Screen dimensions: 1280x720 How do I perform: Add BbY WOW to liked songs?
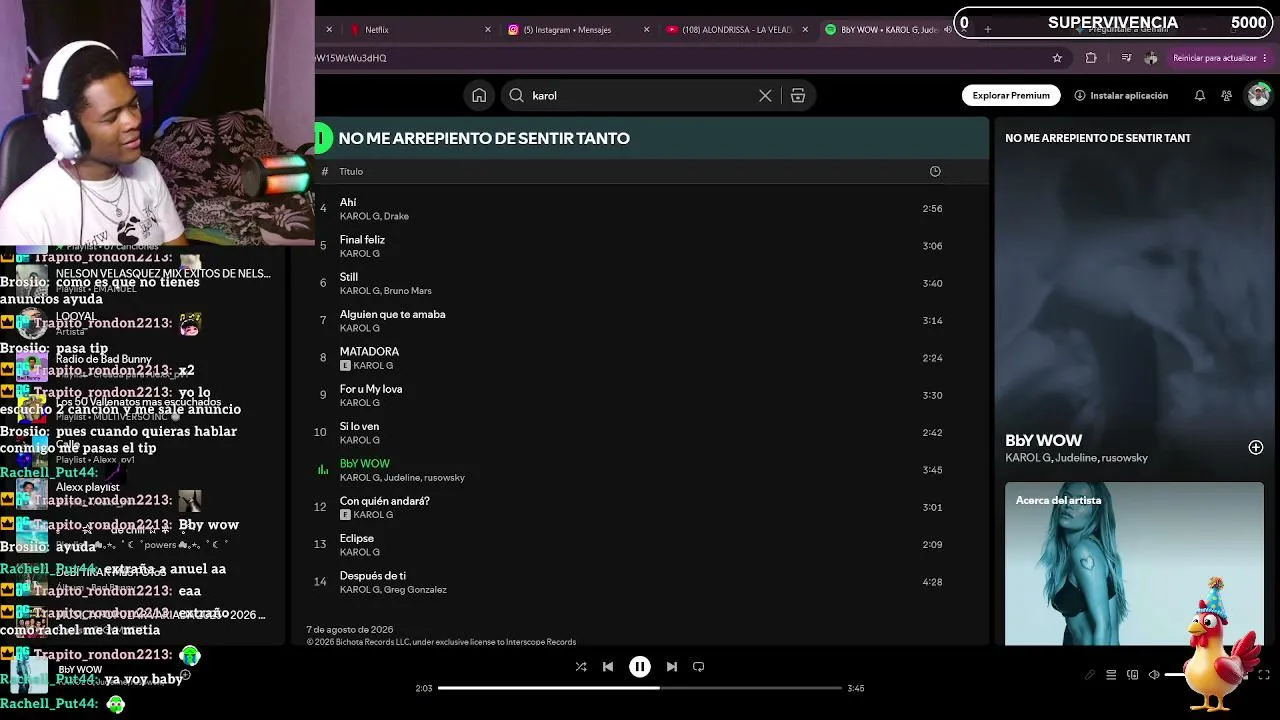pos(1256,447)
